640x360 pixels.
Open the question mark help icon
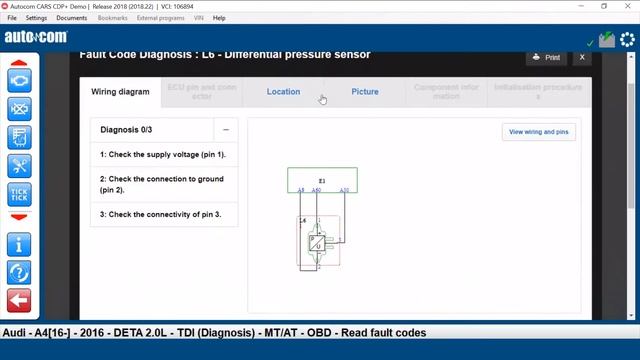(19, 273)
